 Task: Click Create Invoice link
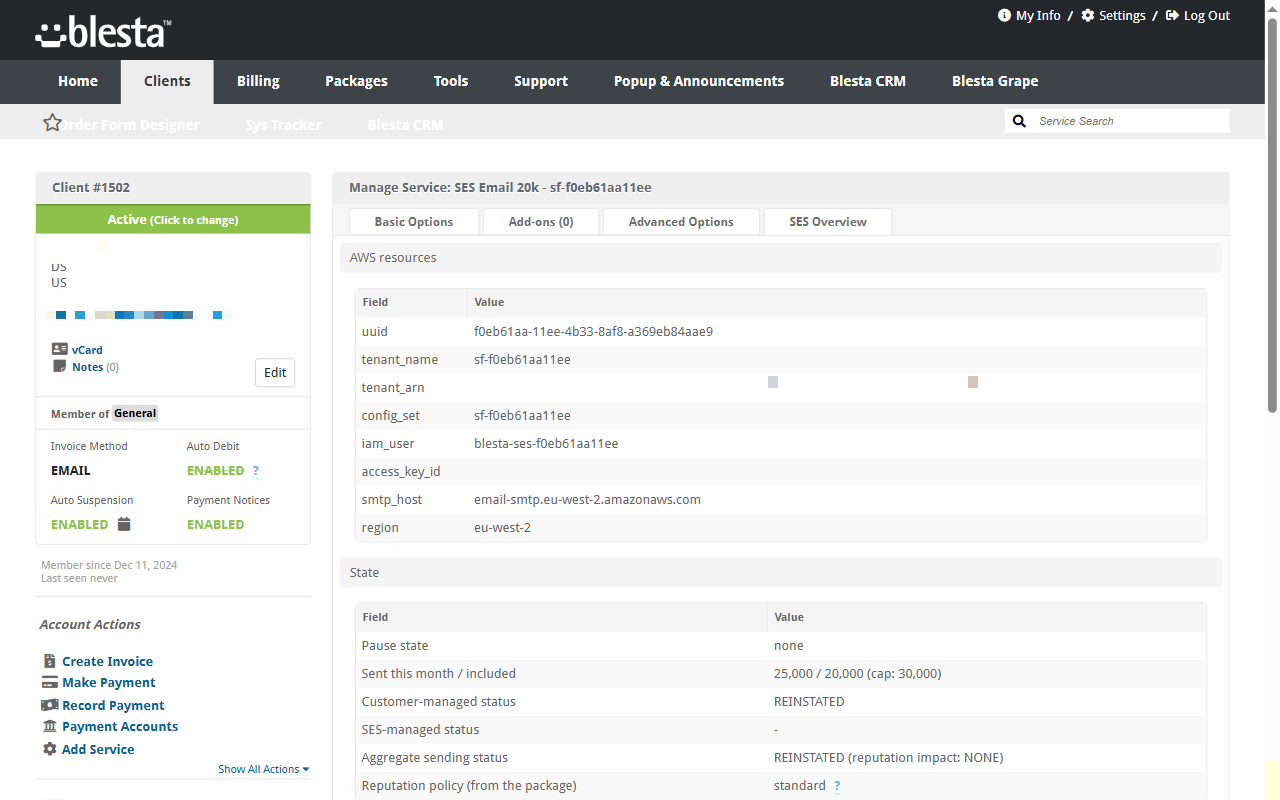point(107,661)
